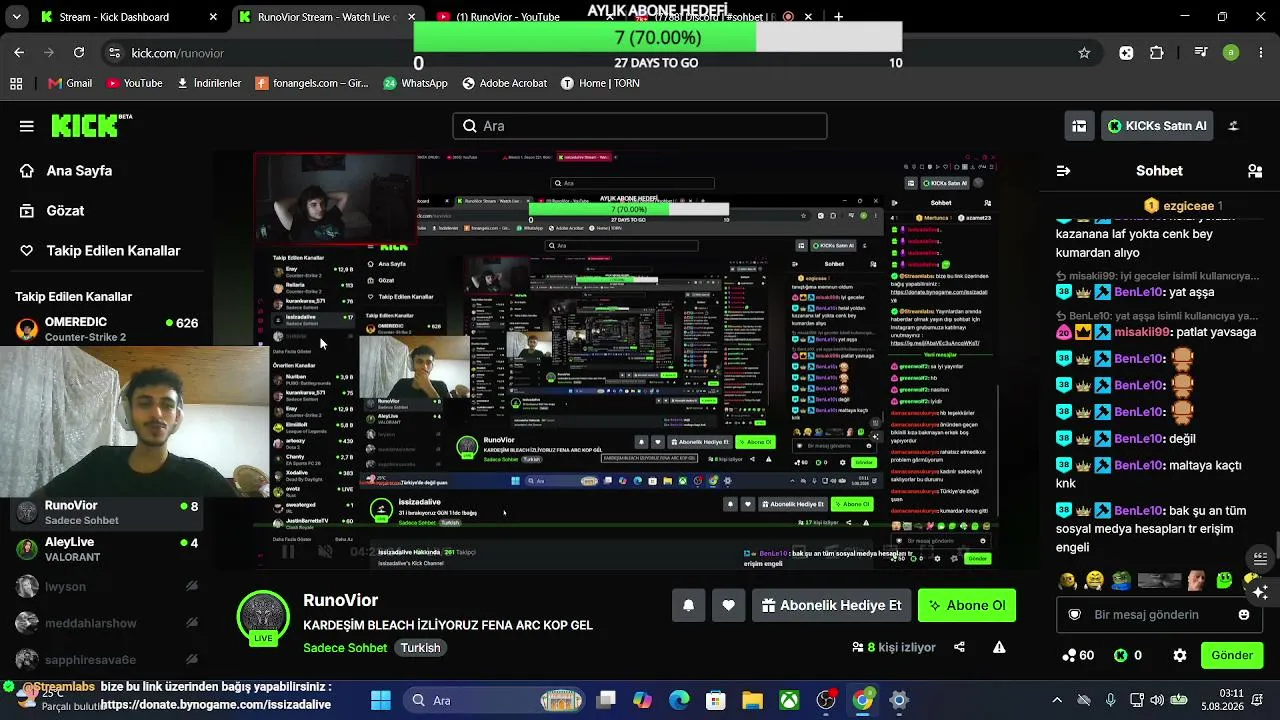Click username misakii99 in chat
Viewport: 1280px width, 720px height.
[1143, 332]
